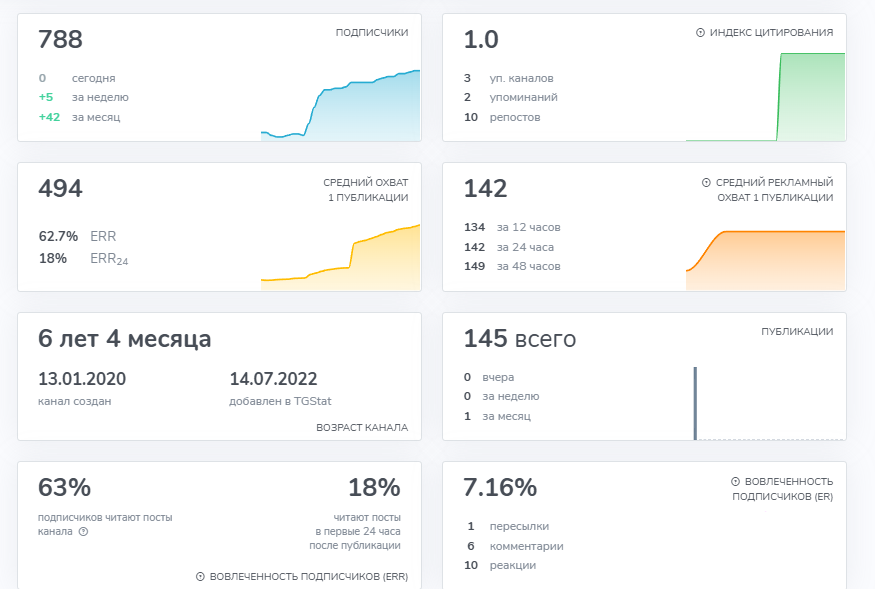Image resolution: width=875 pixels, height=589 pixels.
Task: Click the '1 пересылки' row
Action: click(x=507, y=526)
